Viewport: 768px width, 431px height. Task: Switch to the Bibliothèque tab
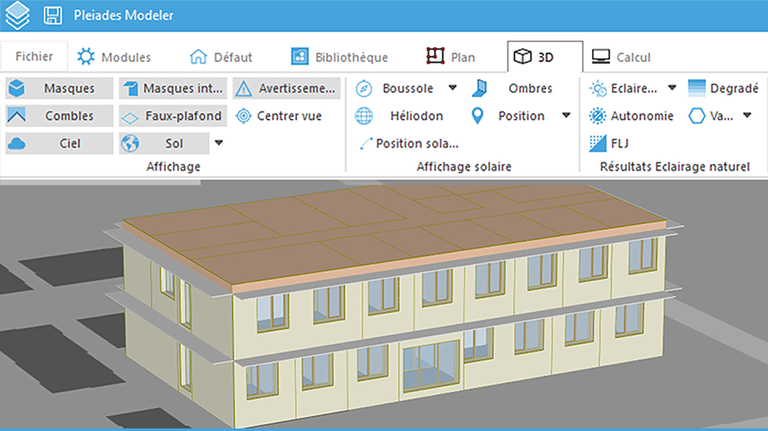click(x=338, y=56)
